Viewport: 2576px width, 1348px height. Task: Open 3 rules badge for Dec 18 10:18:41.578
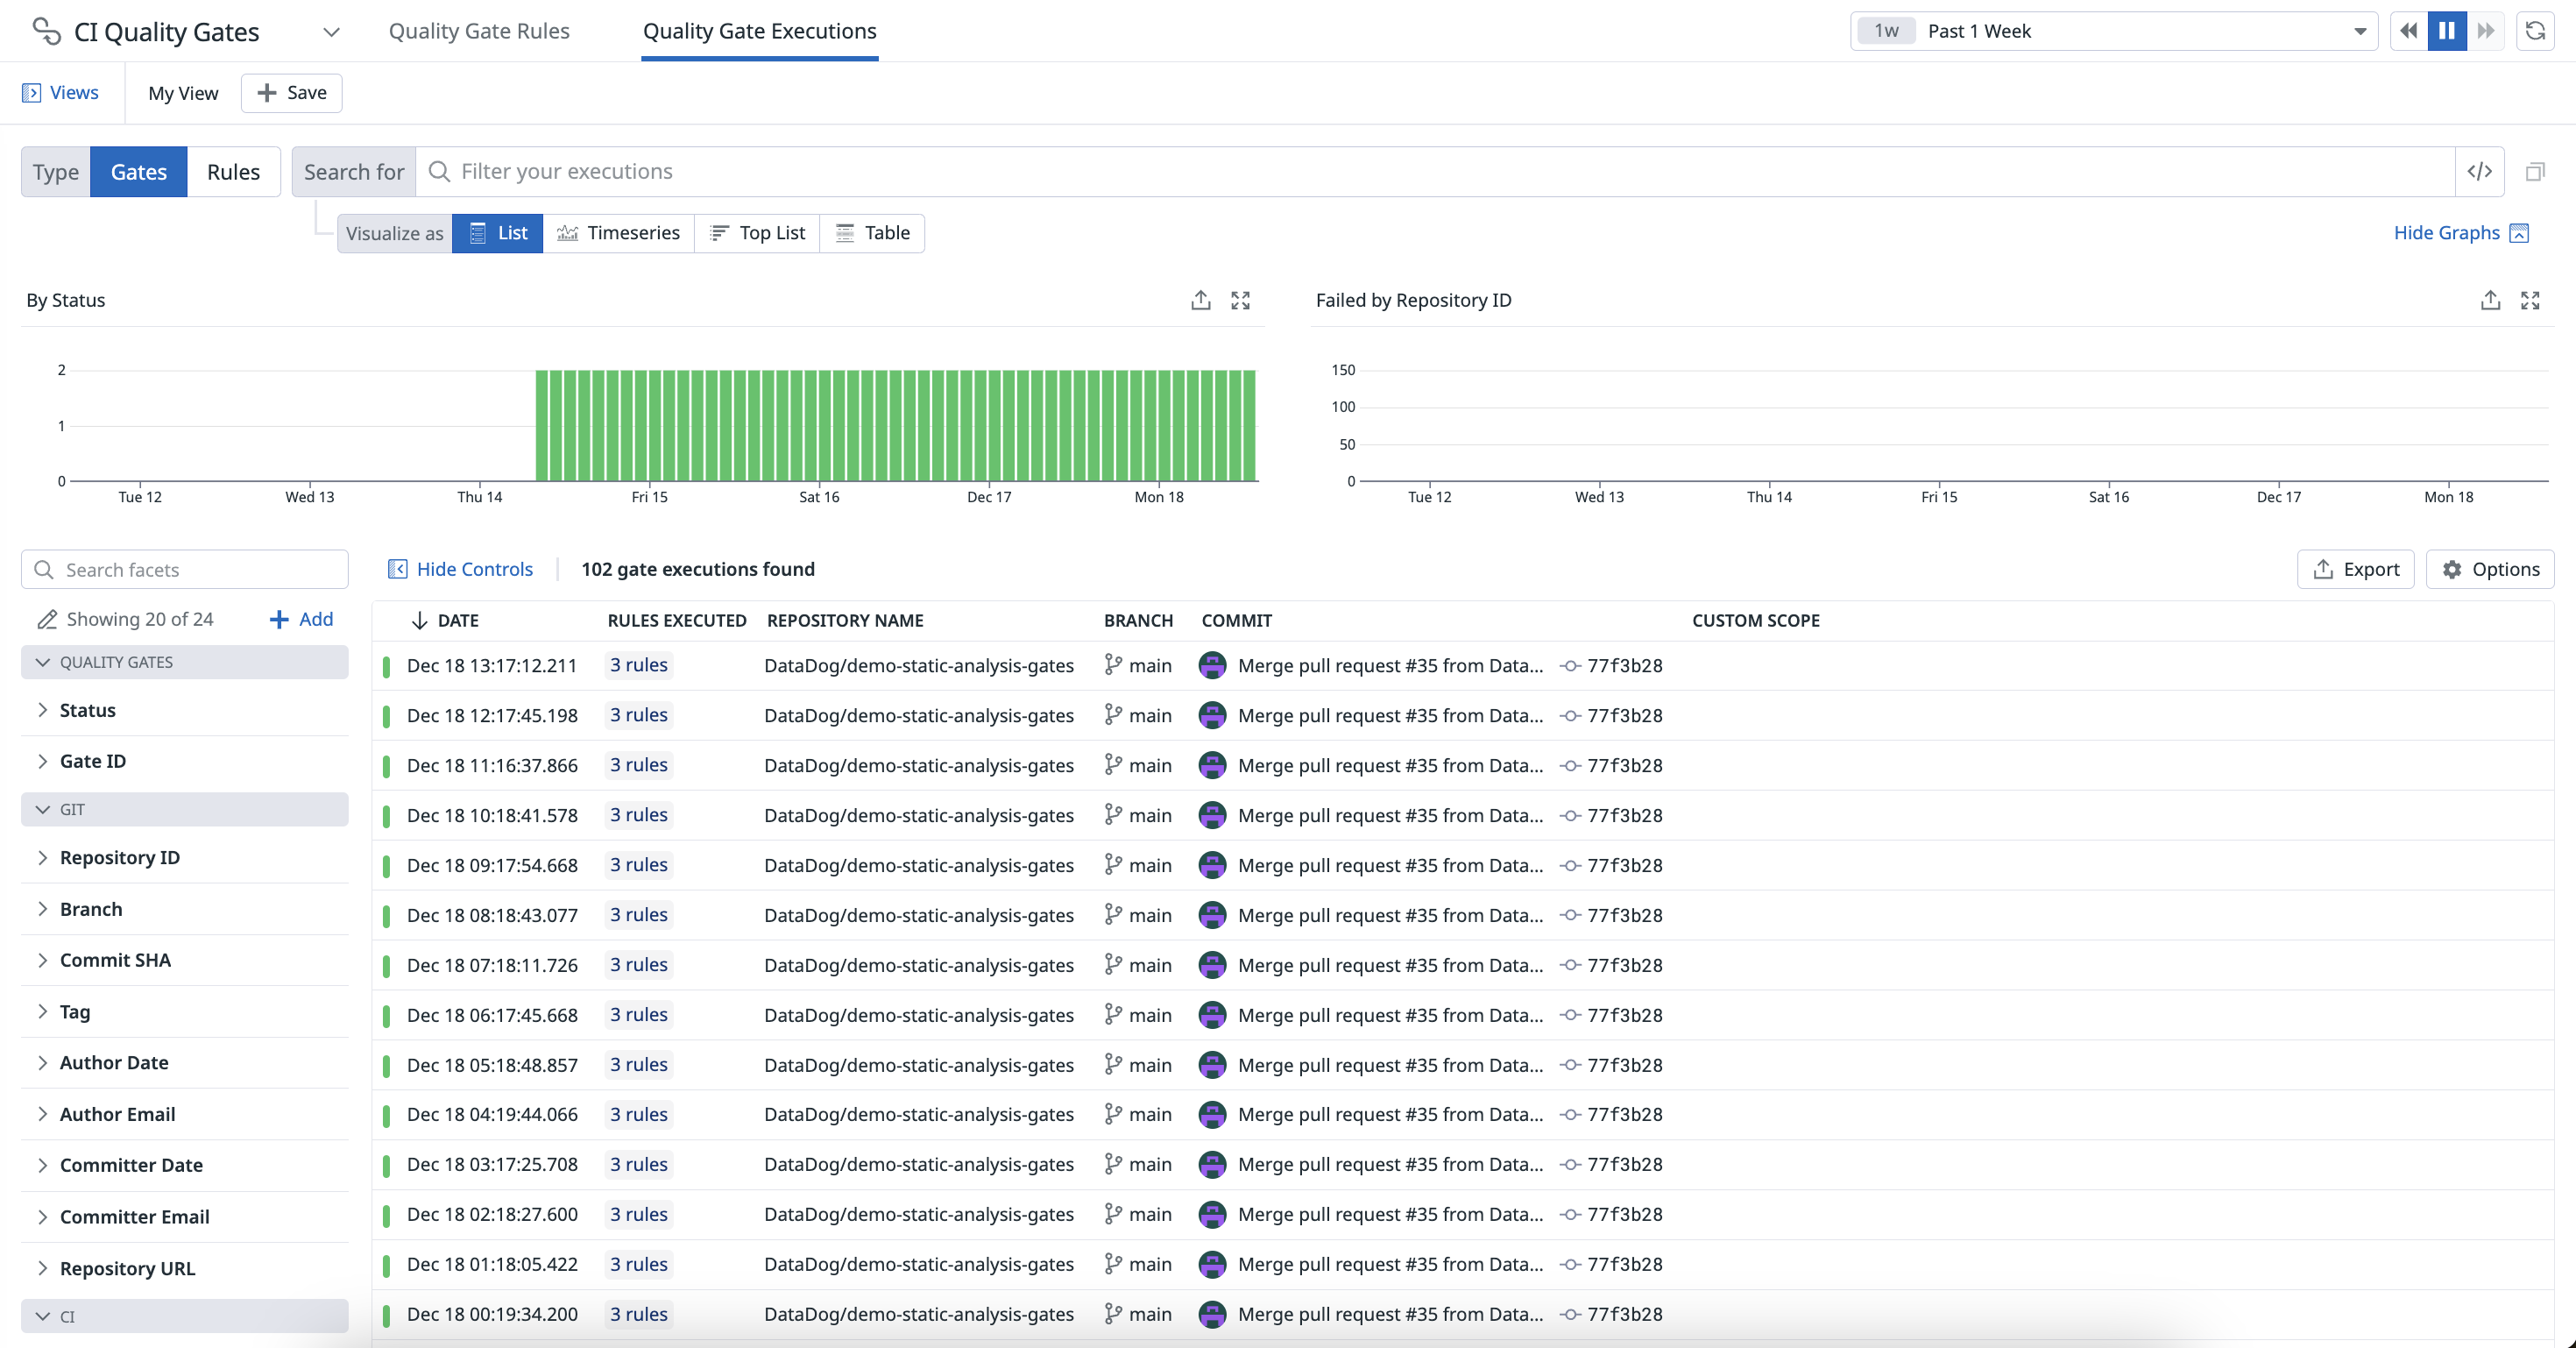(639, 815)
